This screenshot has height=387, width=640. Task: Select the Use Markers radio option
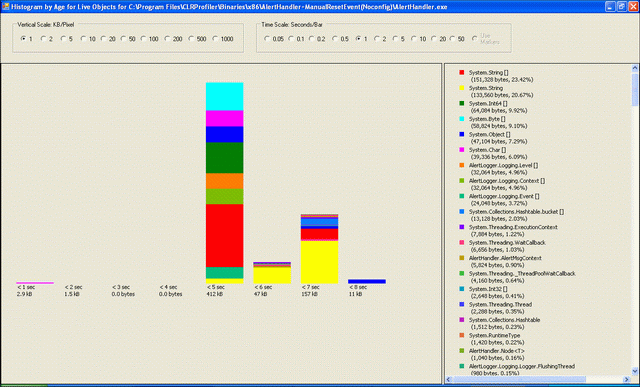475,39
